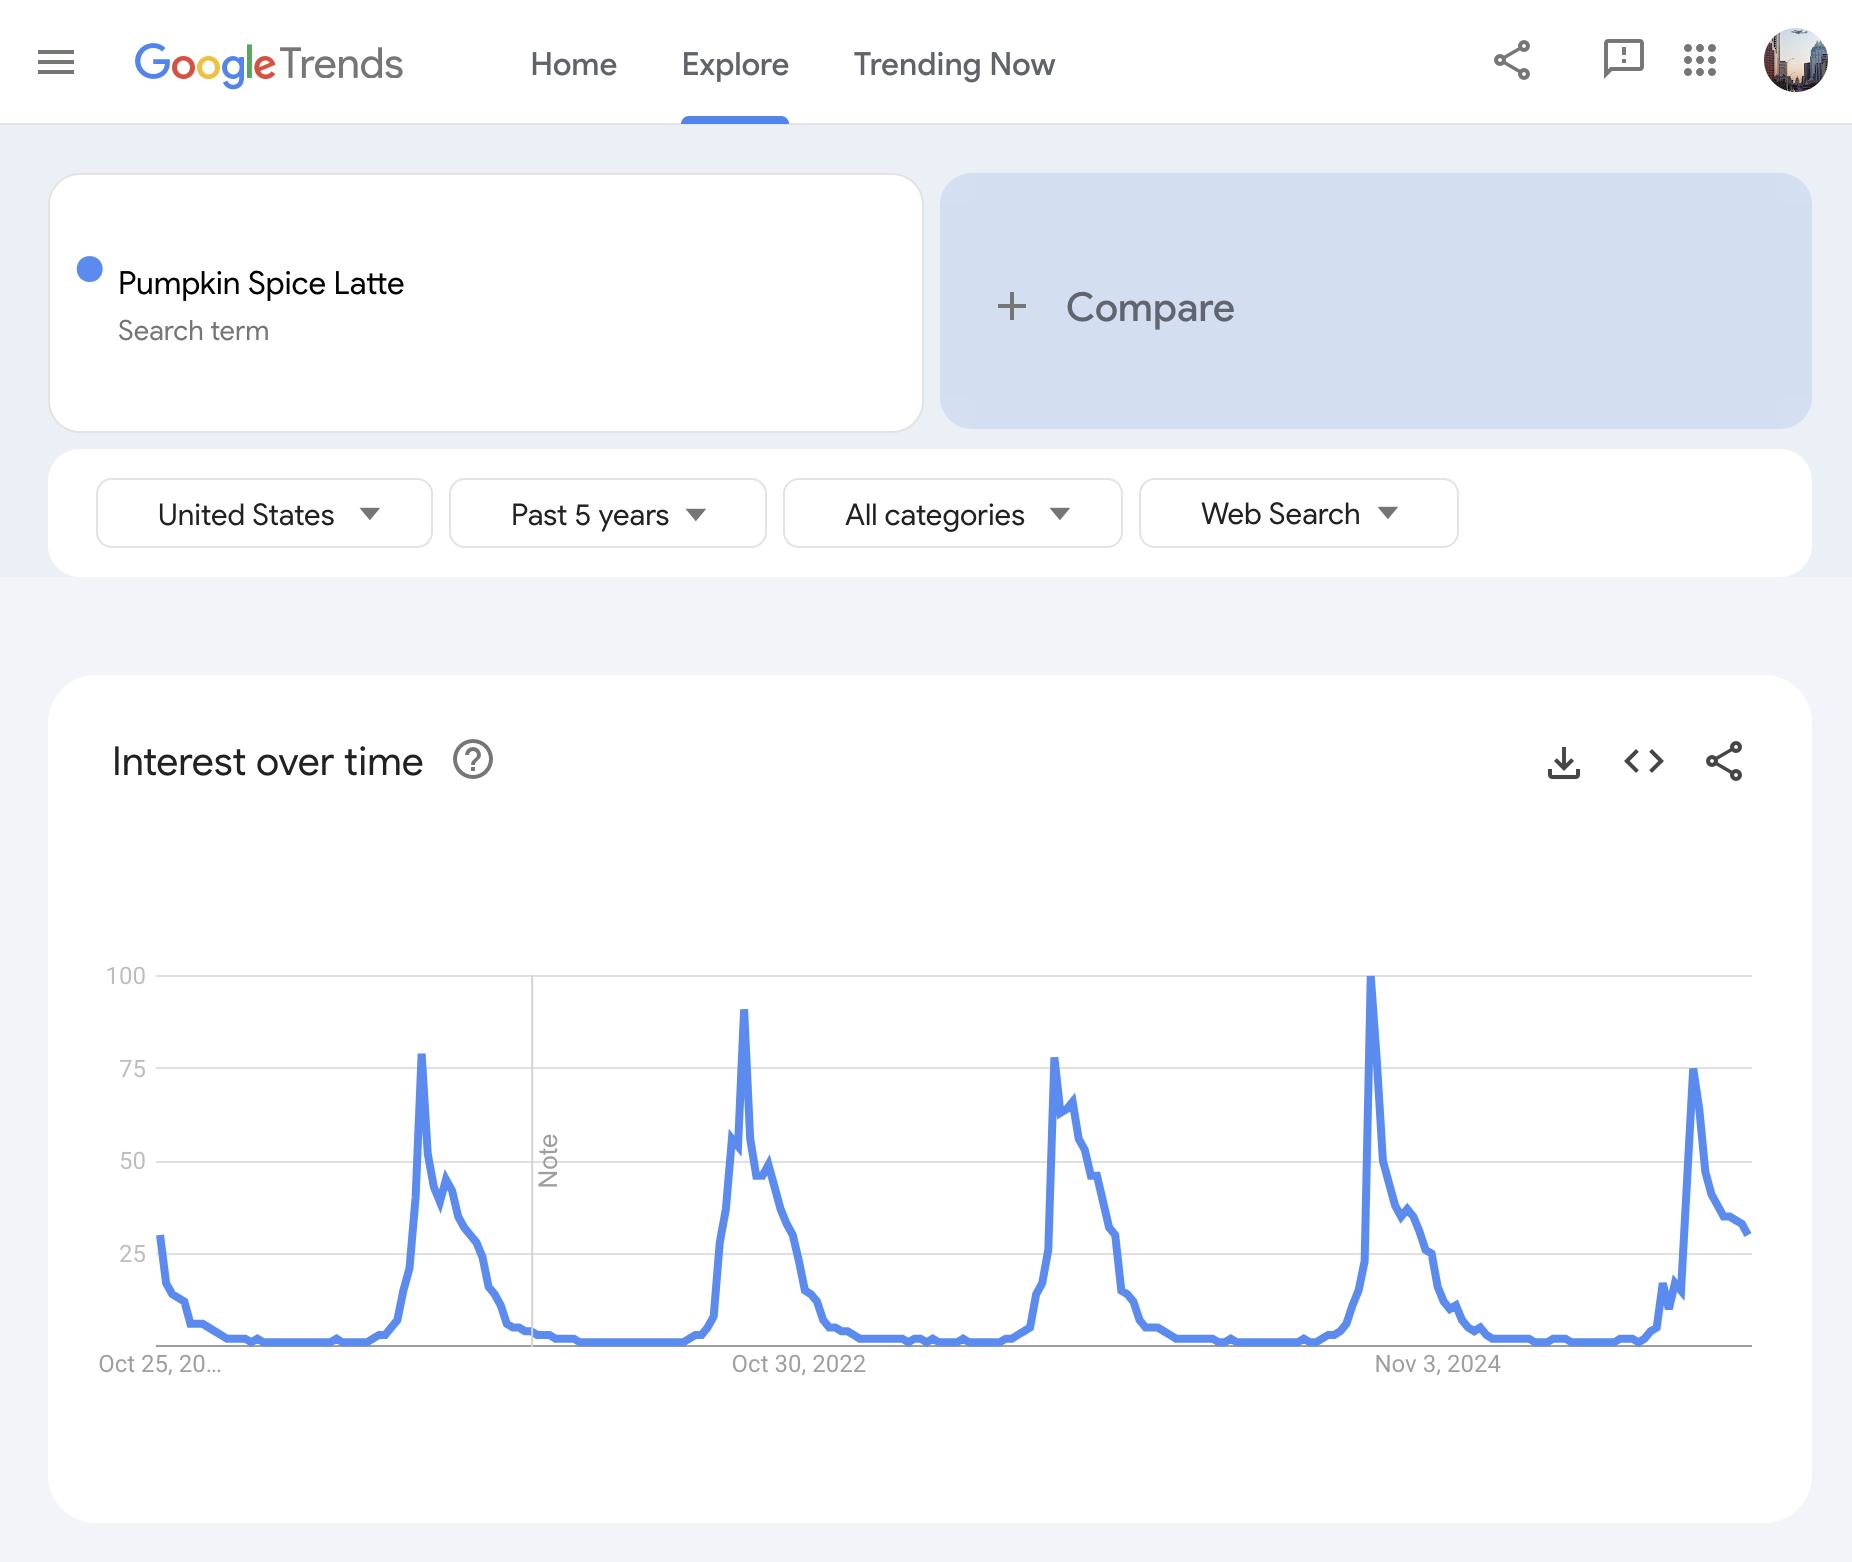Open the account profile avatar
Image resolution: width=1852 pixels, height=1562 pixels.
[x=1795, y=60]
